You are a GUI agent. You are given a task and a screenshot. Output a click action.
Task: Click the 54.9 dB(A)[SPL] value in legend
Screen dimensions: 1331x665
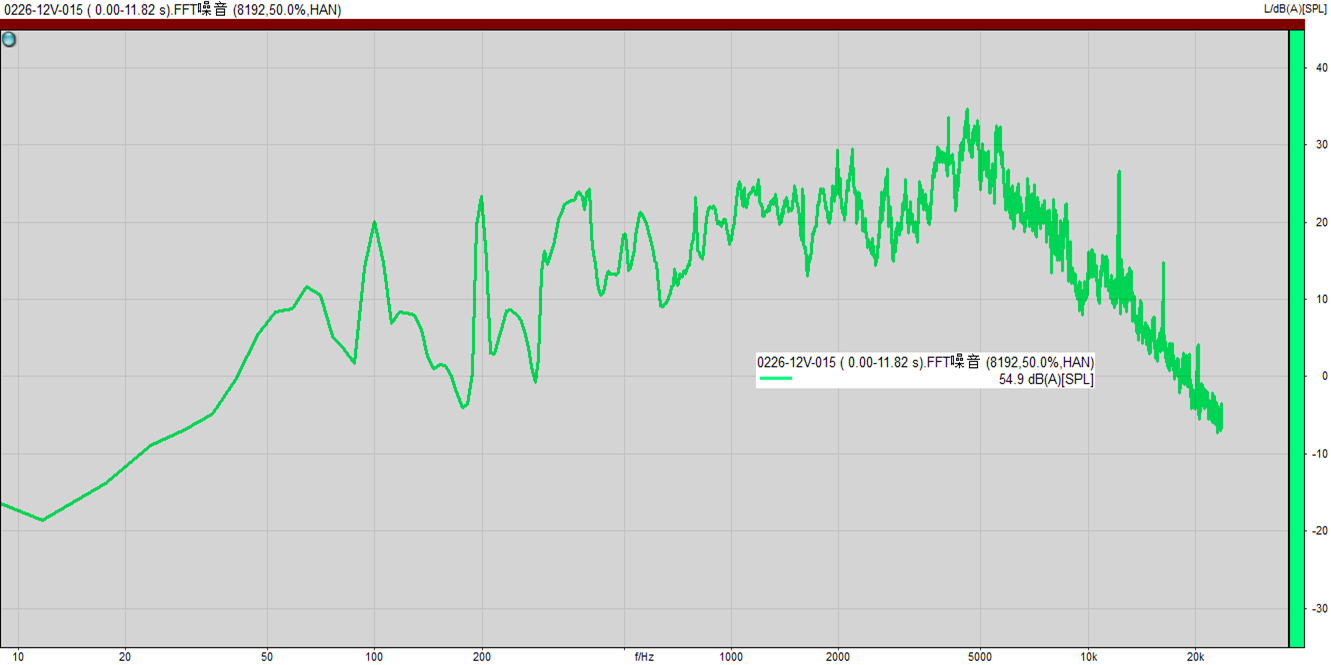point(1046,379)
